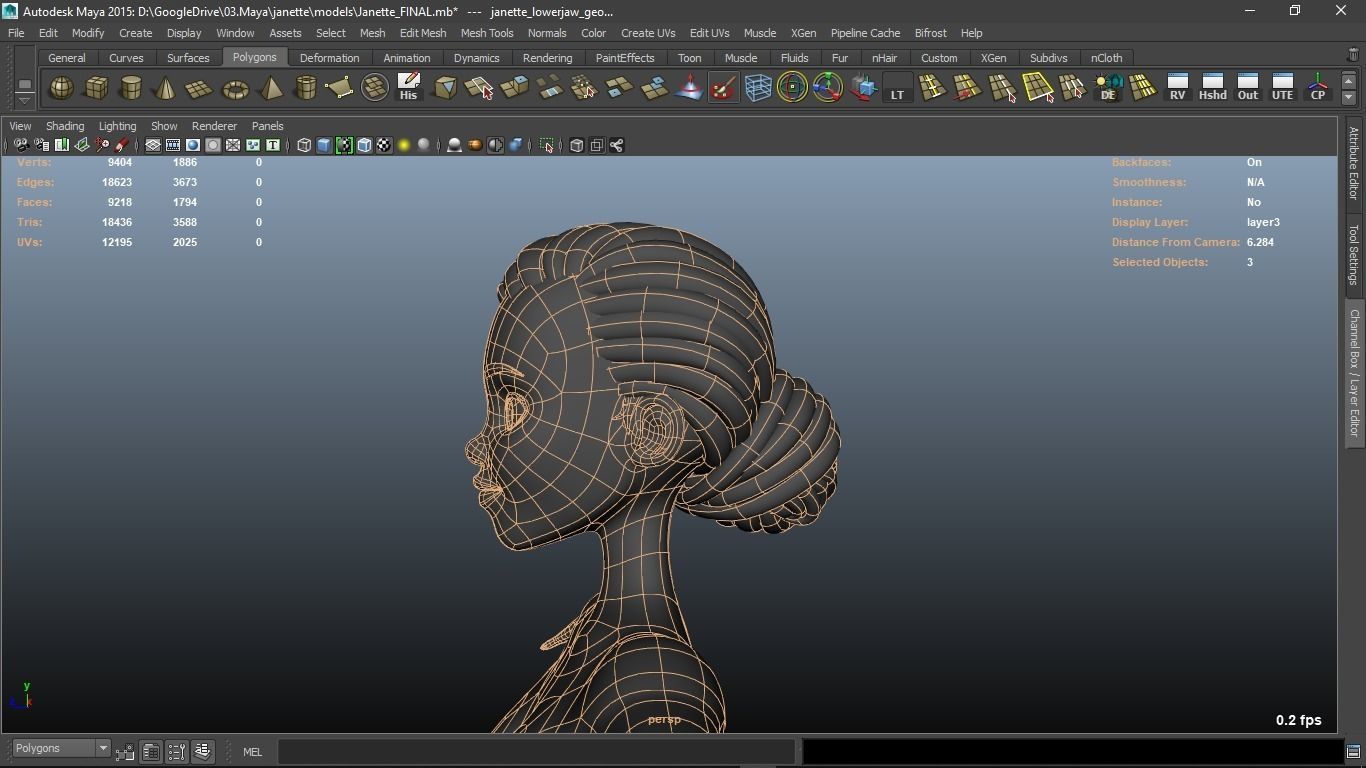Viewport: 1366px width, 768px height.
Task: Open the shelf options menu arrow at left
Action: [25, 100]
